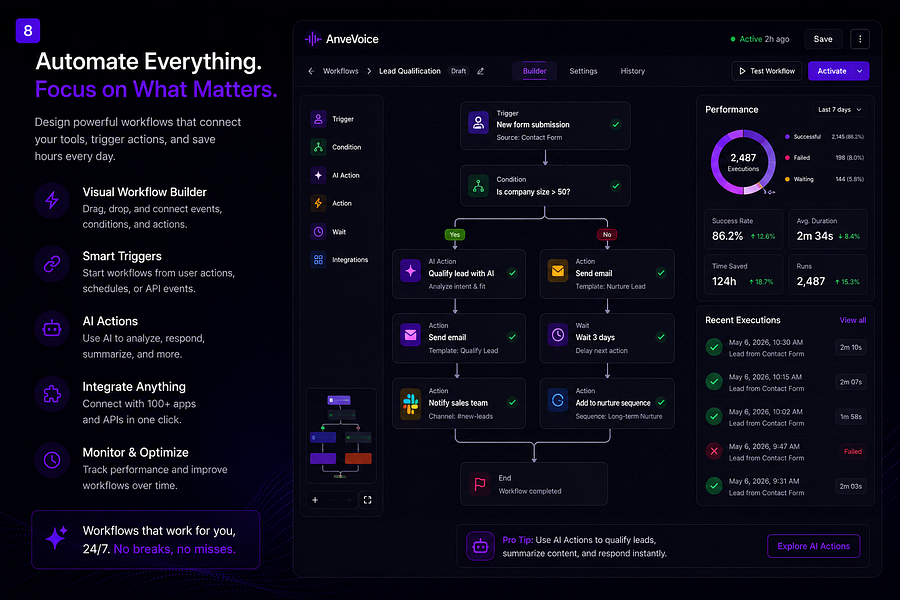Click the red X failed icon for 9:47 AM run
Viewport: 900px width, 600px height.
pos(713,451)
